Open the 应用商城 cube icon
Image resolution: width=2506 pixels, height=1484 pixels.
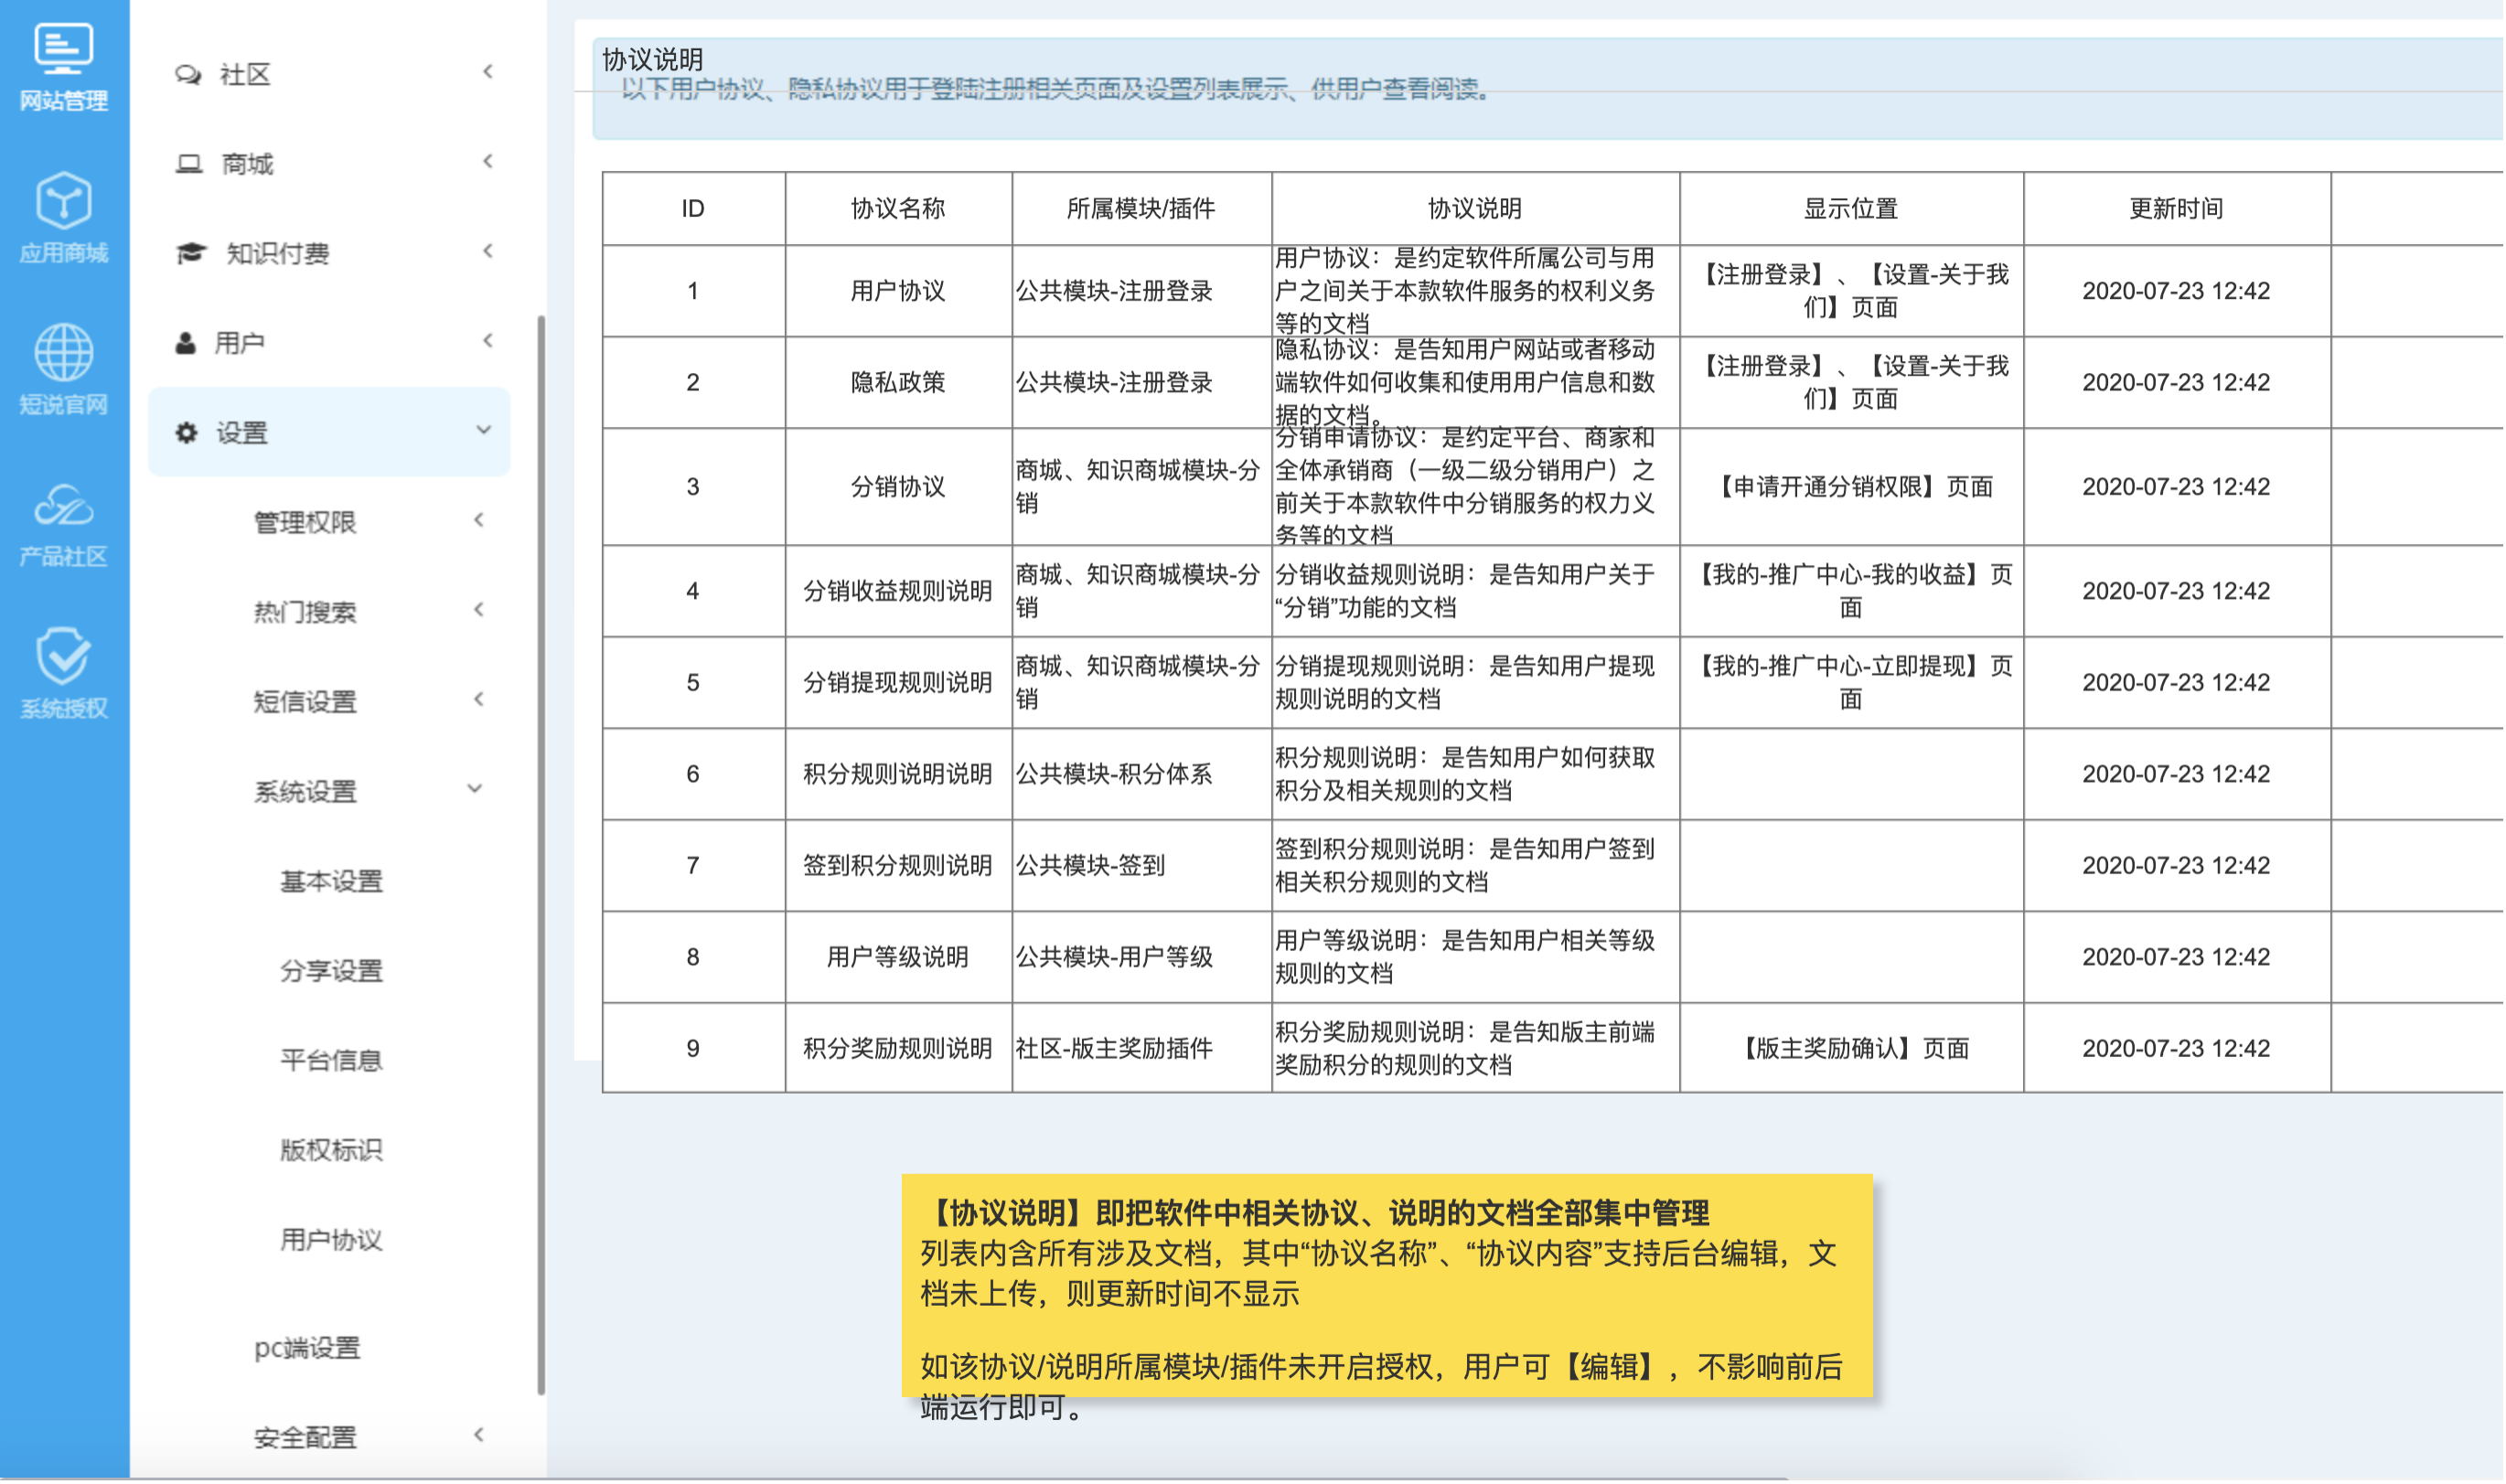pos(63,200)
